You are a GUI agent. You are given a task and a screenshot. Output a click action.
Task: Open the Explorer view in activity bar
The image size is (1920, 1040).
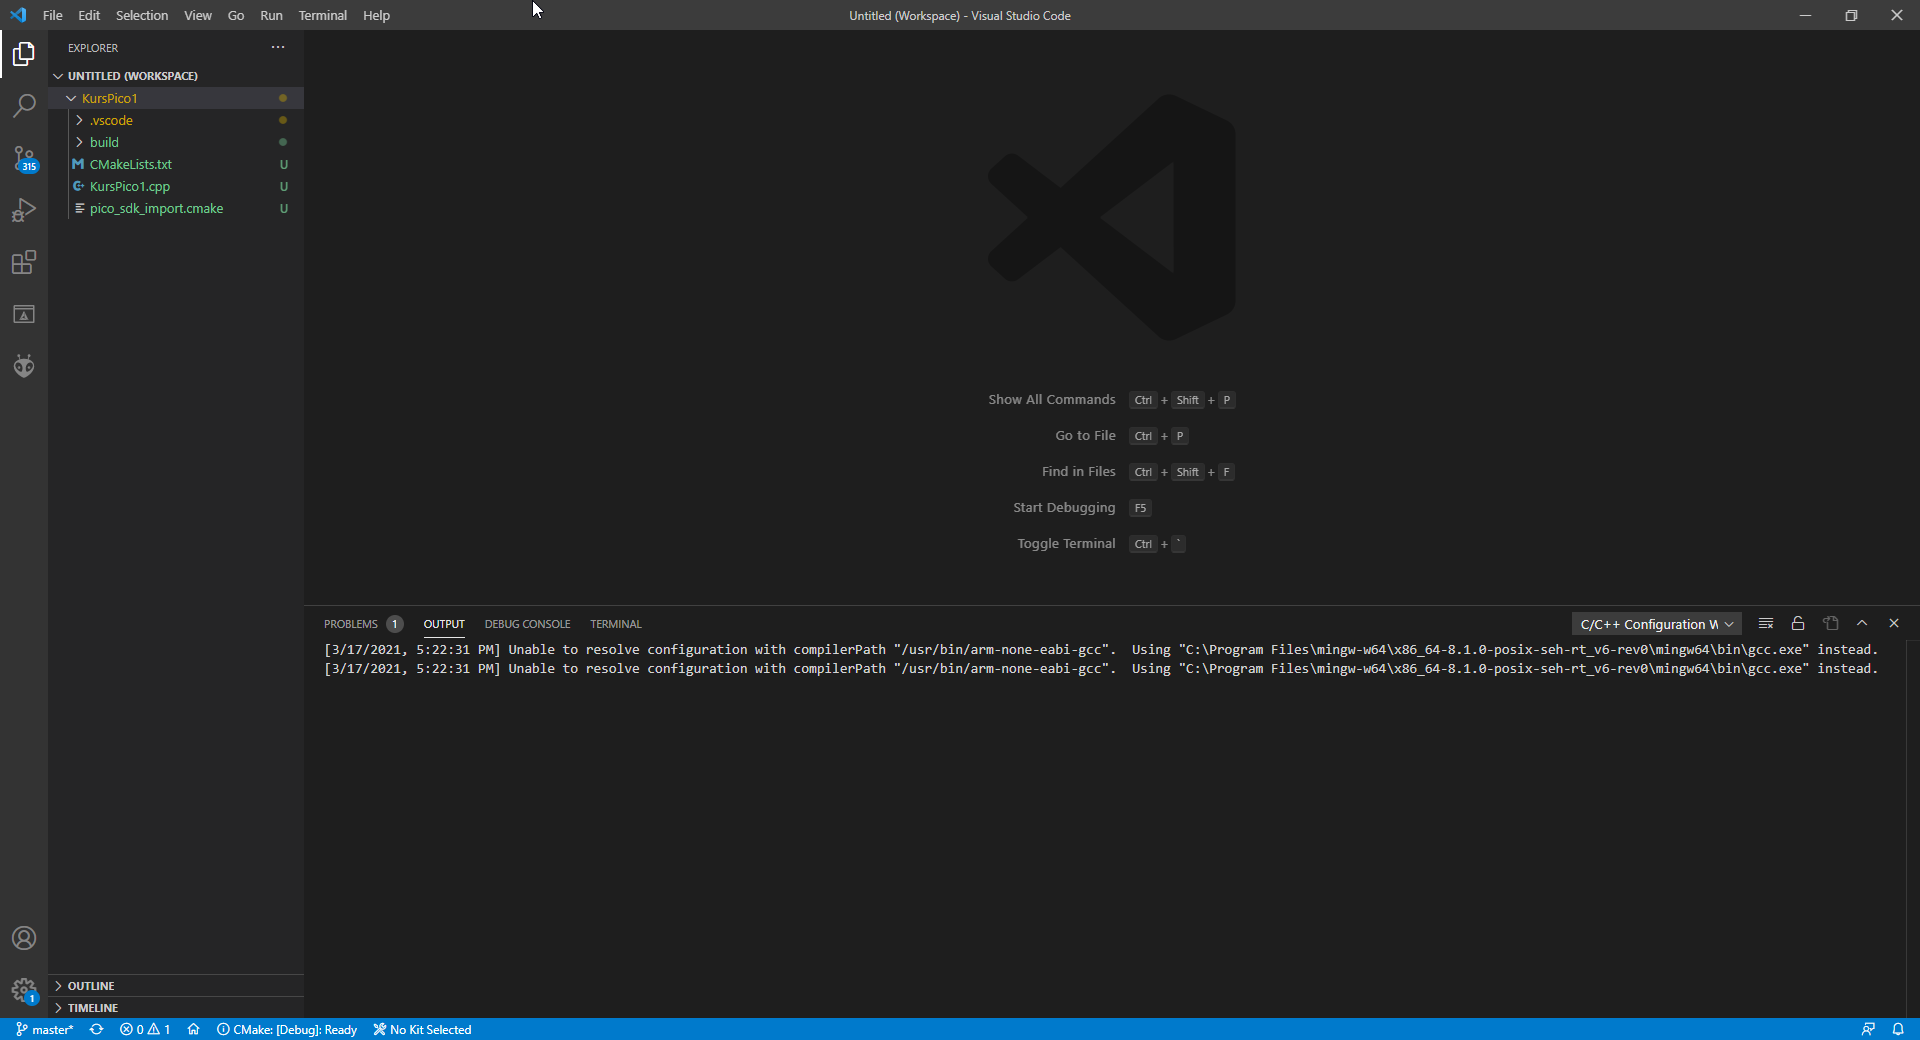coord(24,54)
